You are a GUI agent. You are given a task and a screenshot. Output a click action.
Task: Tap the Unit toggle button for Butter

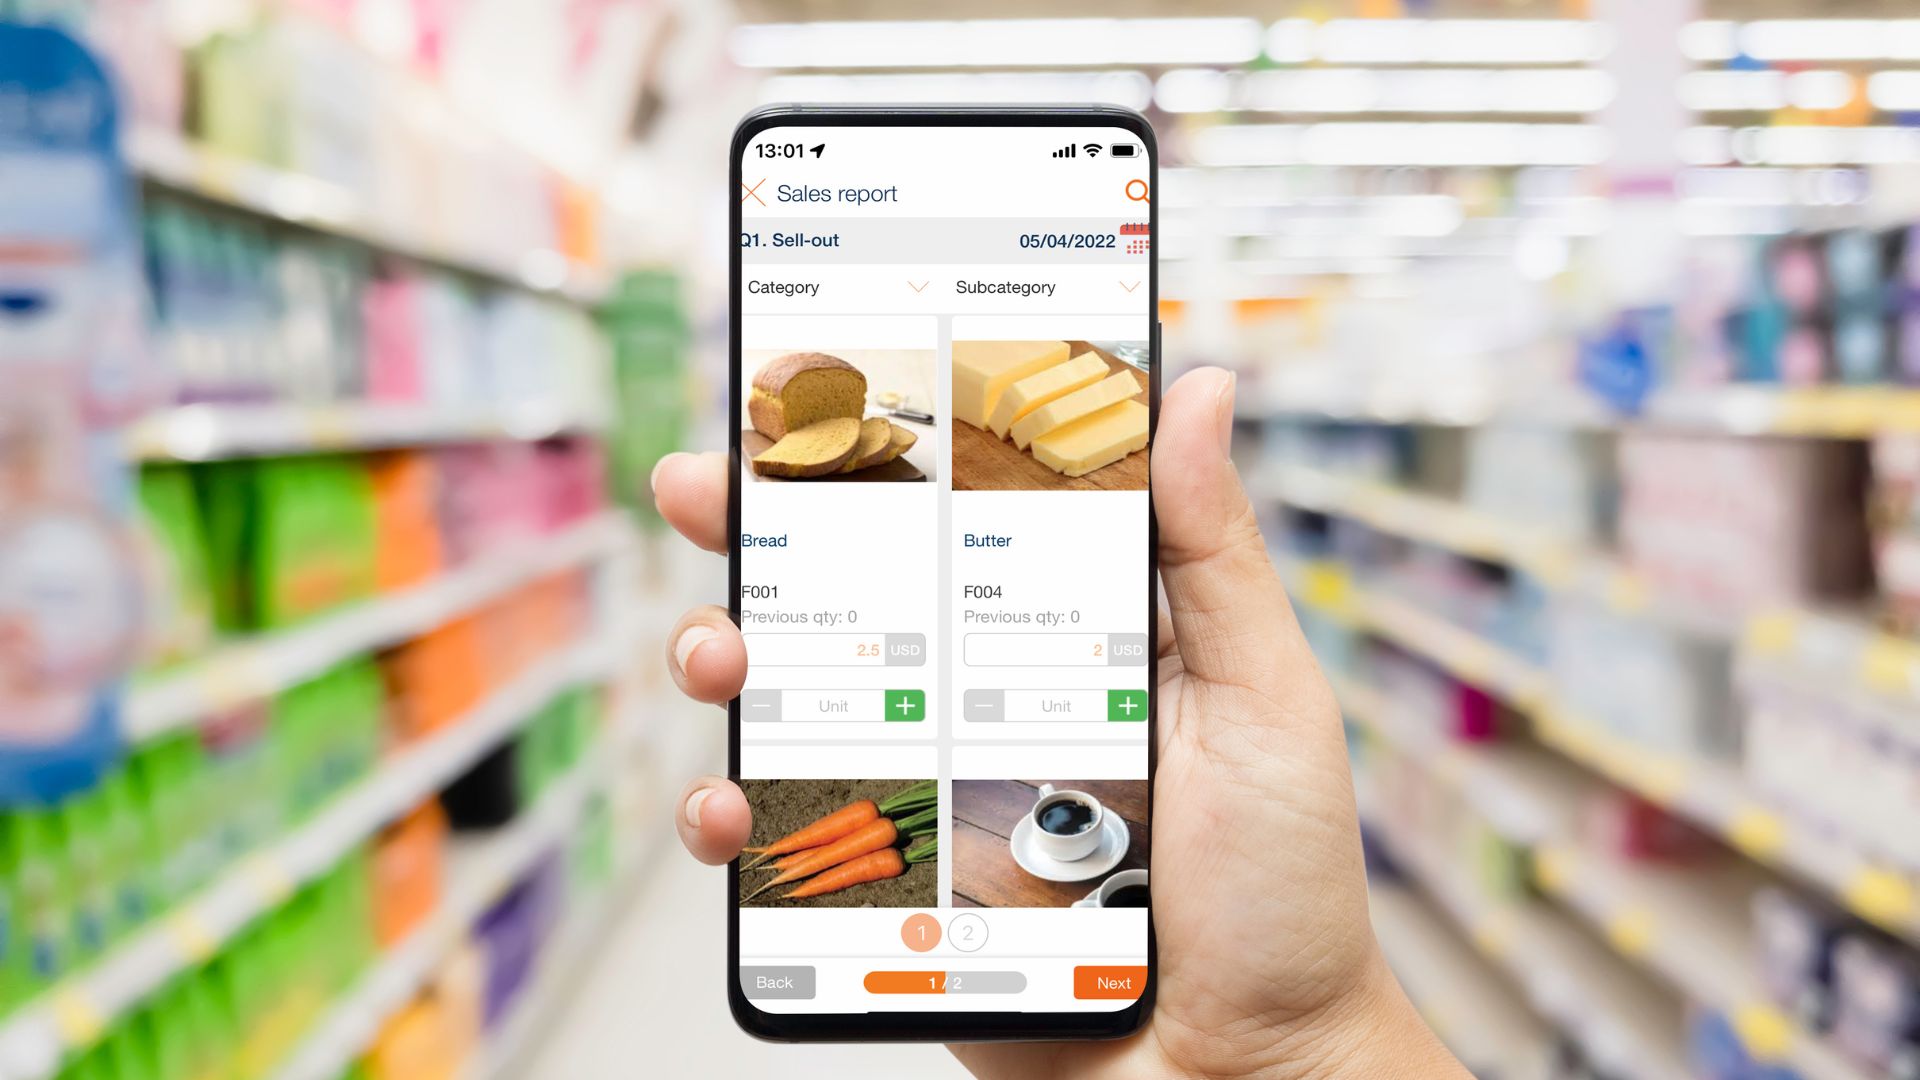pos(1056,704)
